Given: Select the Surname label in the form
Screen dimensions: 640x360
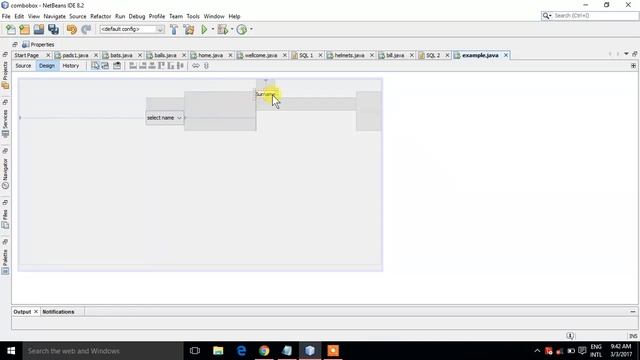Looking at the screenshot, I should click(x=266, y=94).
